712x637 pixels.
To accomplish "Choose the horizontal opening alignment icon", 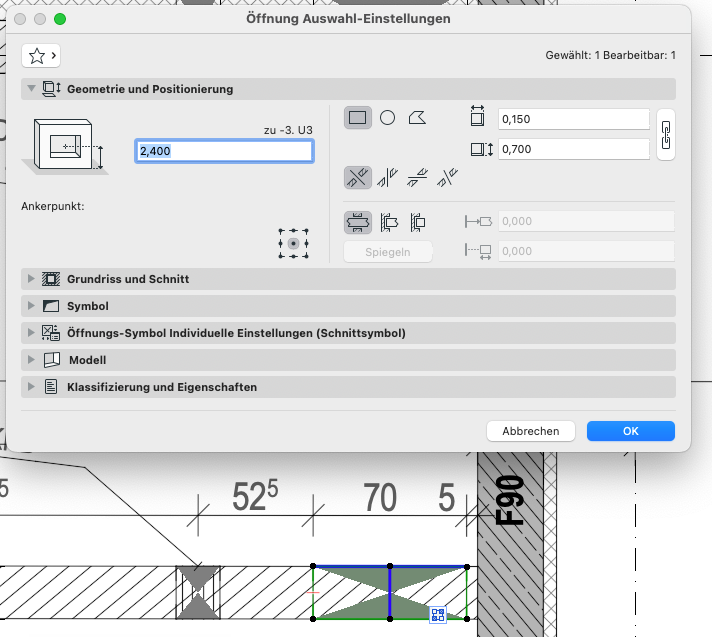I will coord(418,178).
